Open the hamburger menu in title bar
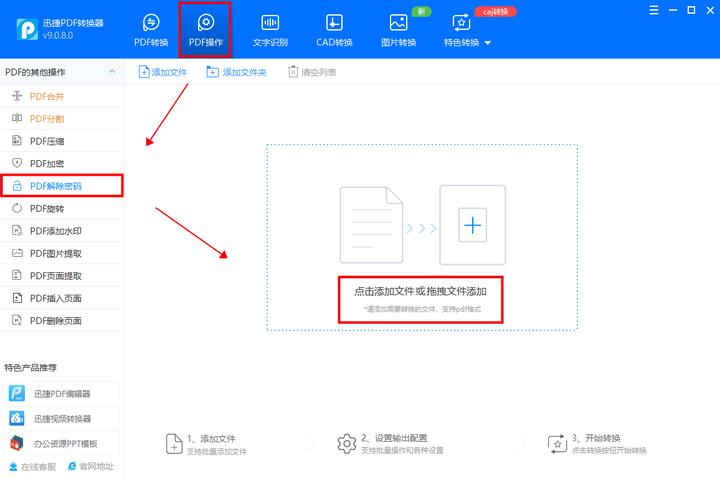This screenshot has width=720, height=478. 654,10
